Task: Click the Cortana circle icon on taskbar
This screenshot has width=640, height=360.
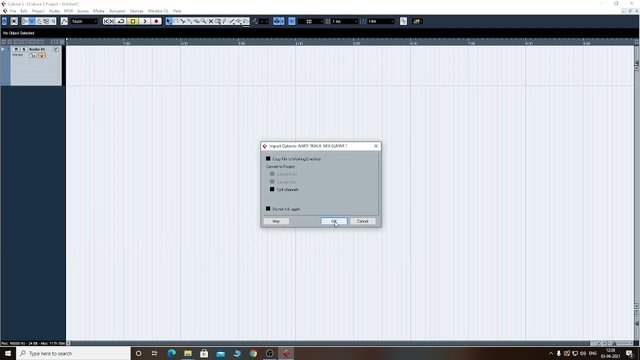Action: point(138,353)
